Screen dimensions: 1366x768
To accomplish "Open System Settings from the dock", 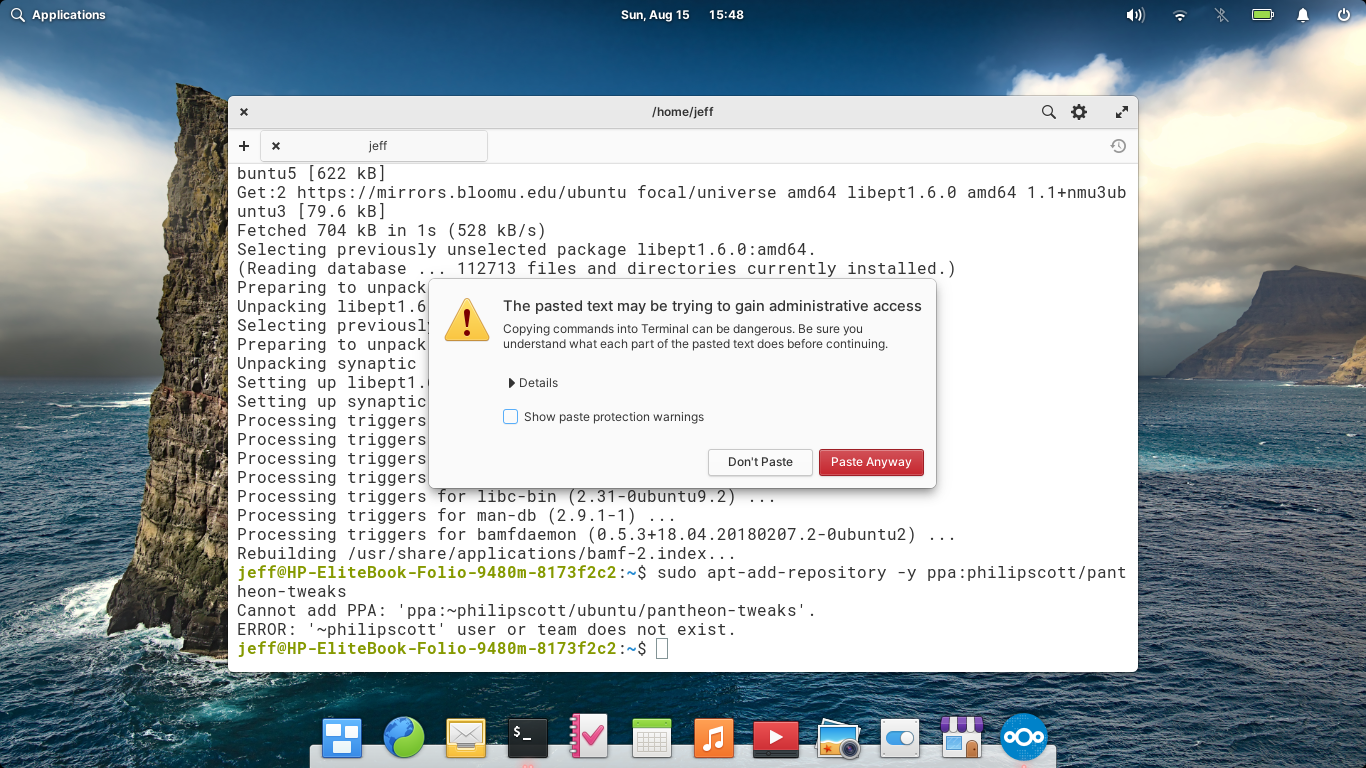I will 900,738.
